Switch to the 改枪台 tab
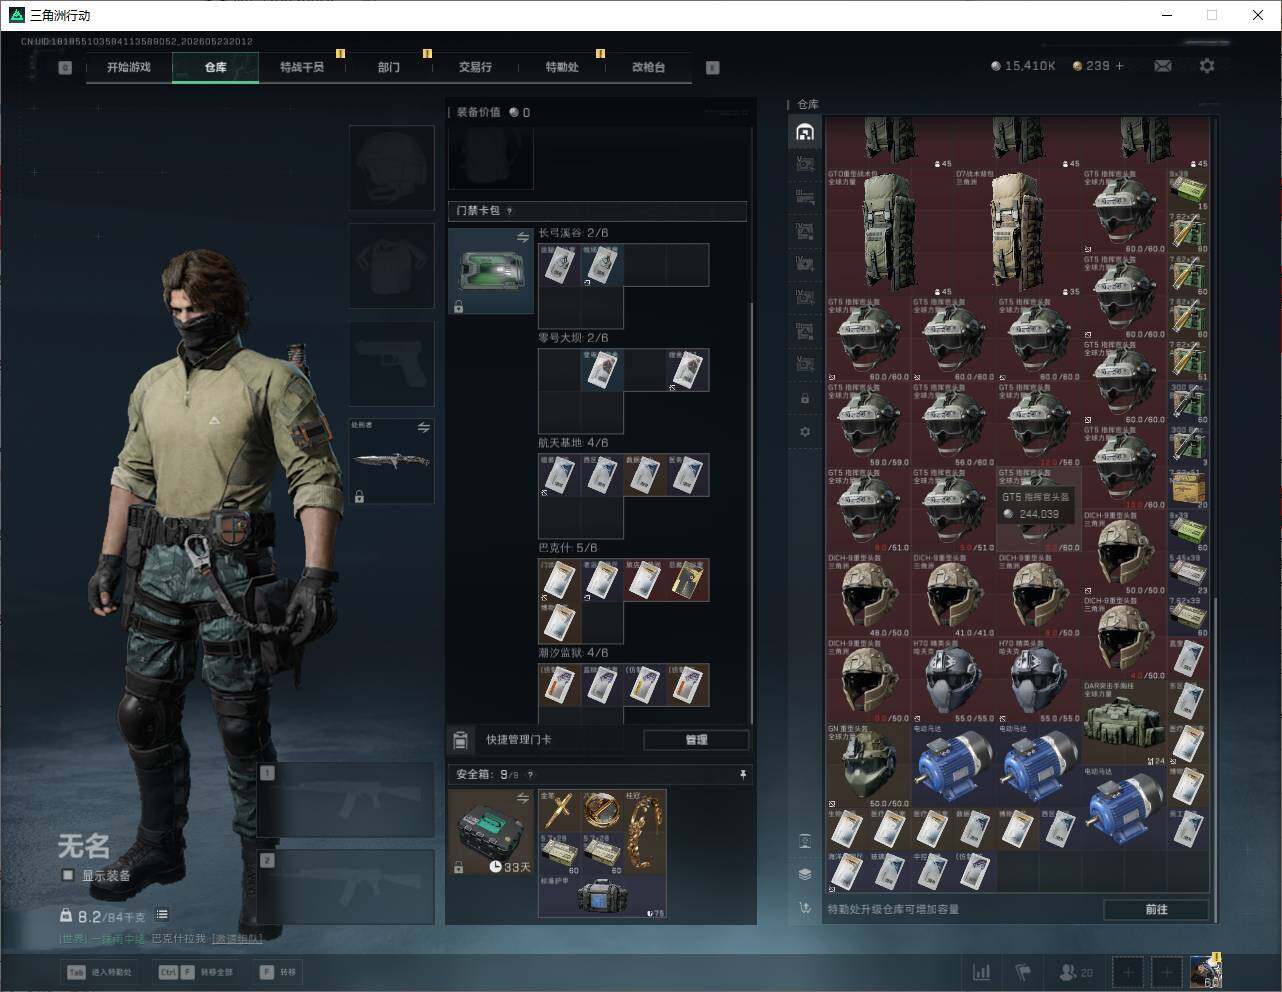The width and height of the screenshot is (1282, 992). tap(648, 67)
